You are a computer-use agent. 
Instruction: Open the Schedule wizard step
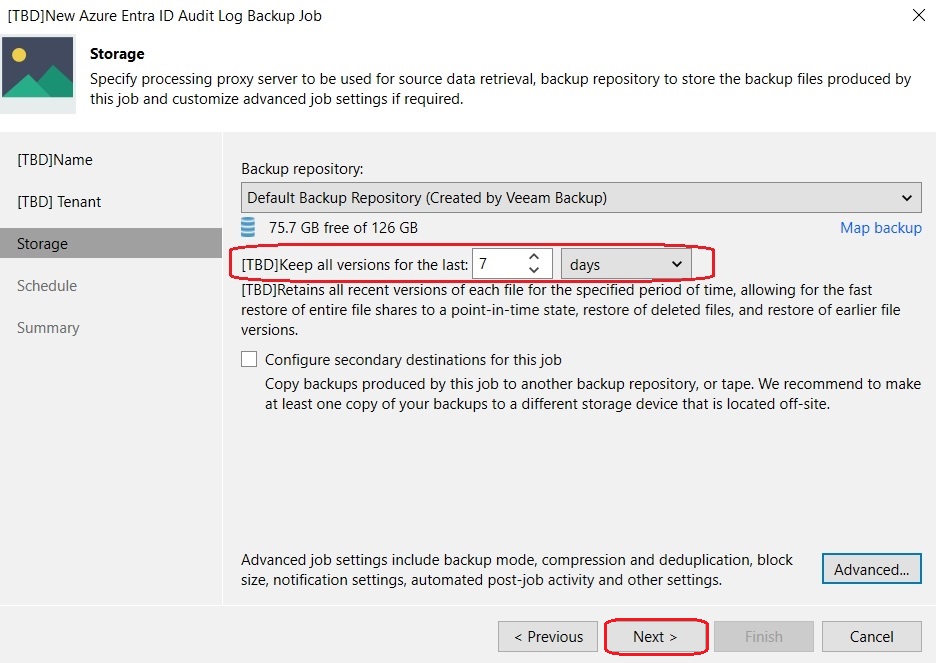coord(47,286)
